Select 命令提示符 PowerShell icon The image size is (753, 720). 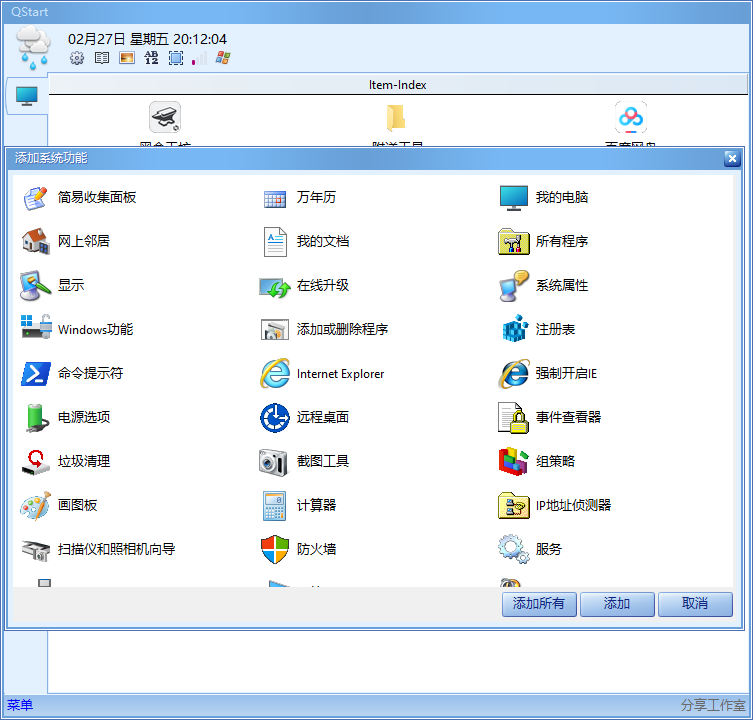[x=36, y=374]
